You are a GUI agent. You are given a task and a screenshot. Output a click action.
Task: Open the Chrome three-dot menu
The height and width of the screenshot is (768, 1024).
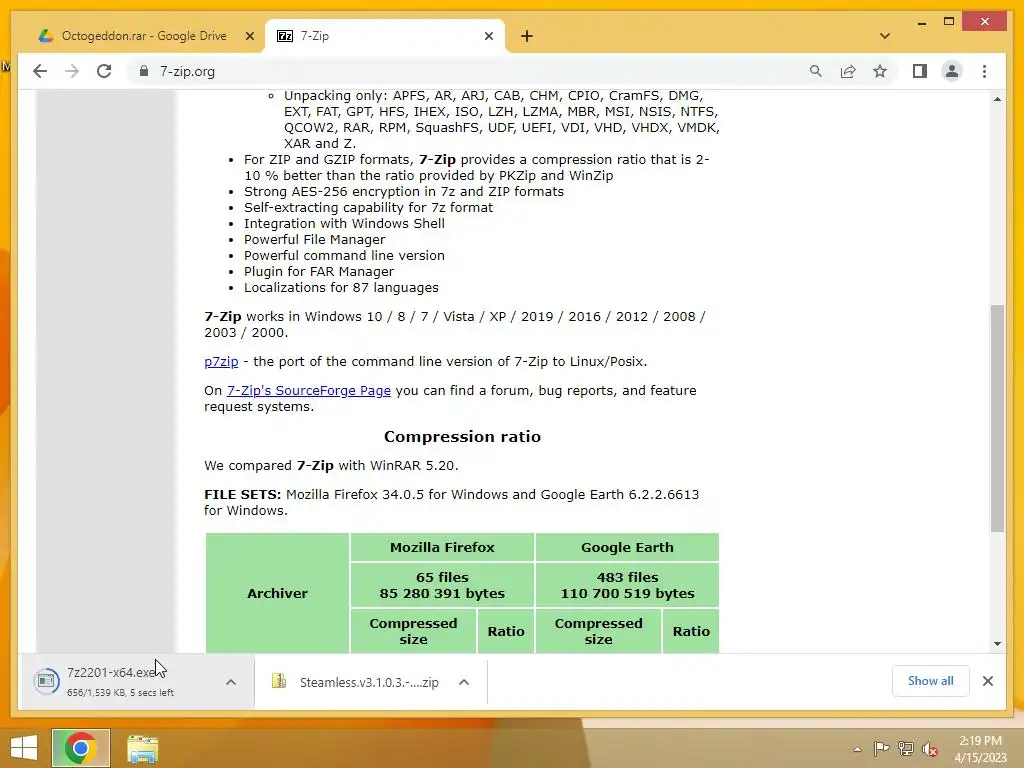coord(984,71)
